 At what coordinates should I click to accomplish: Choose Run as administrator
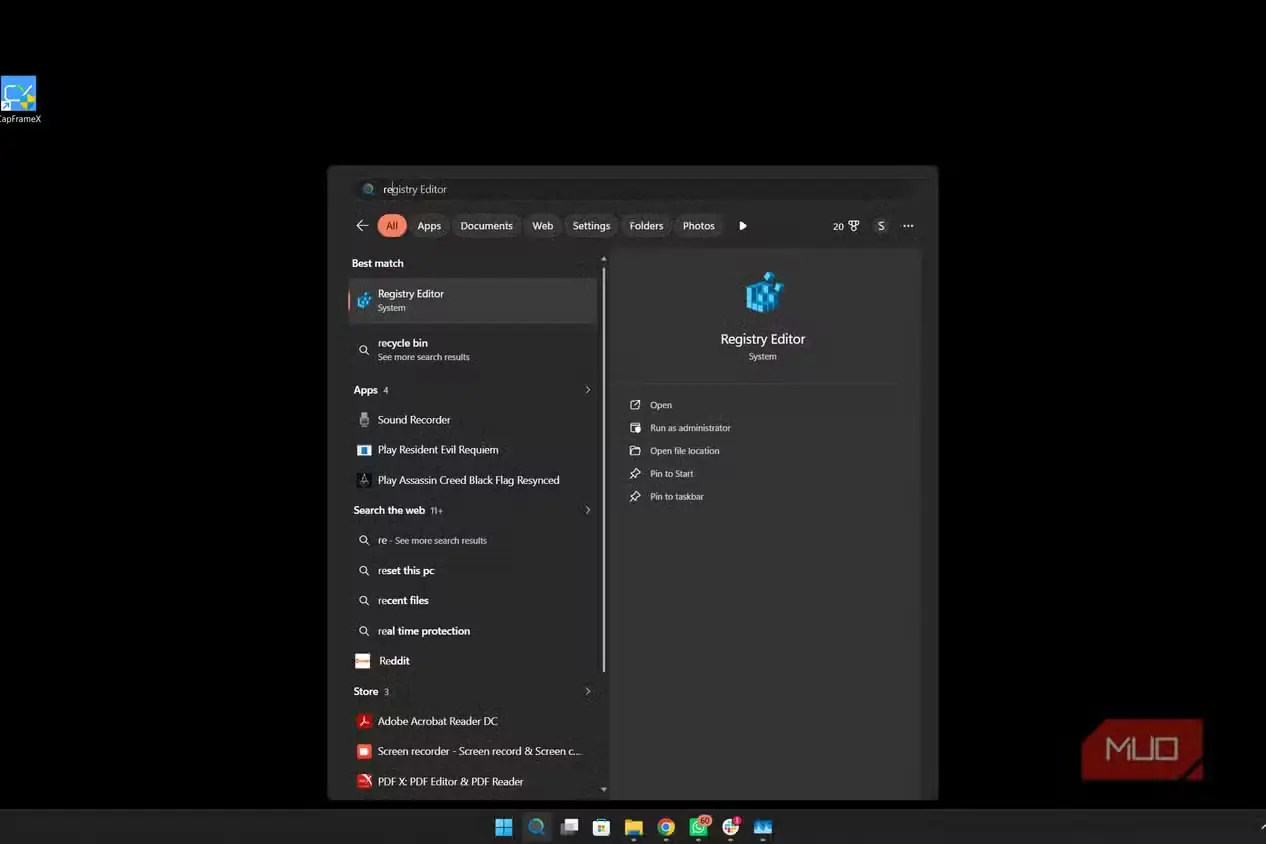pos(680,428)
